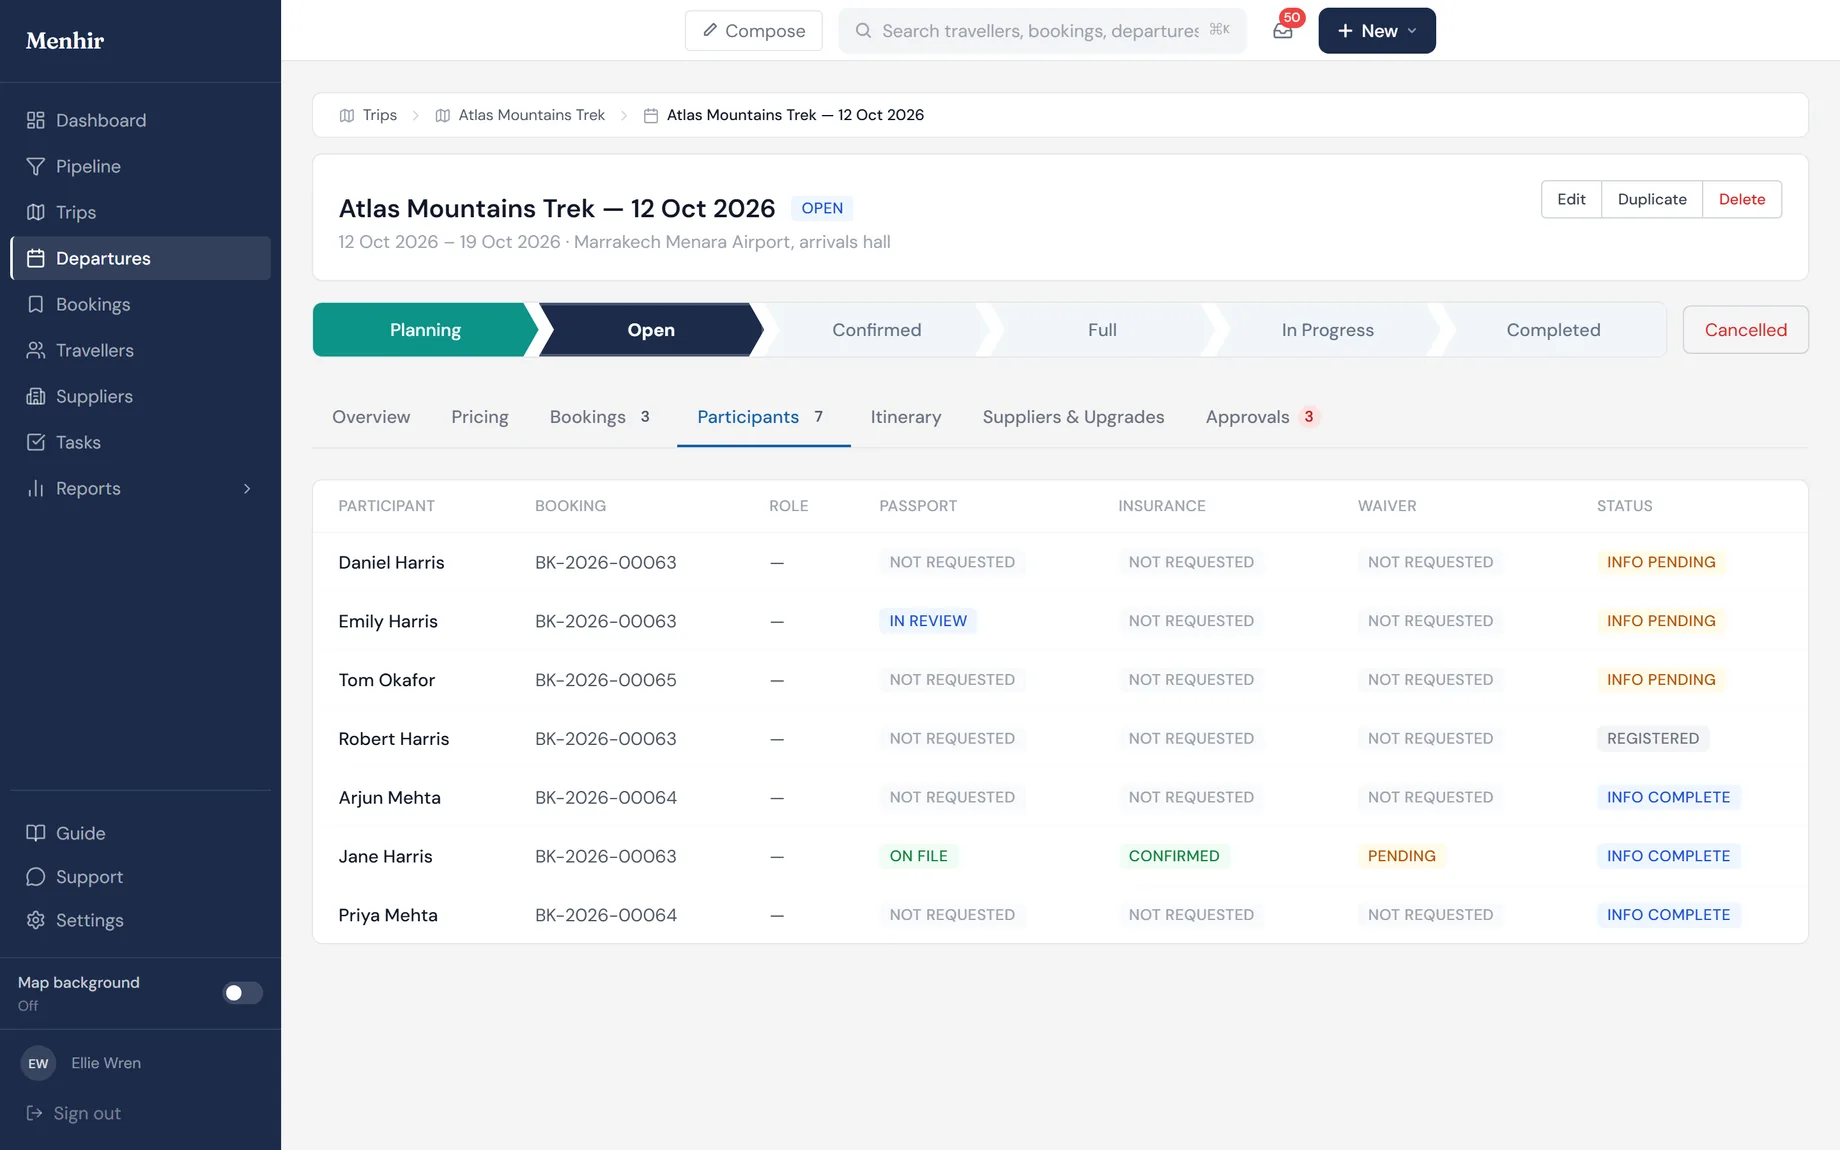
Task: Click the search magnifier icon
Action: point(863,30)
